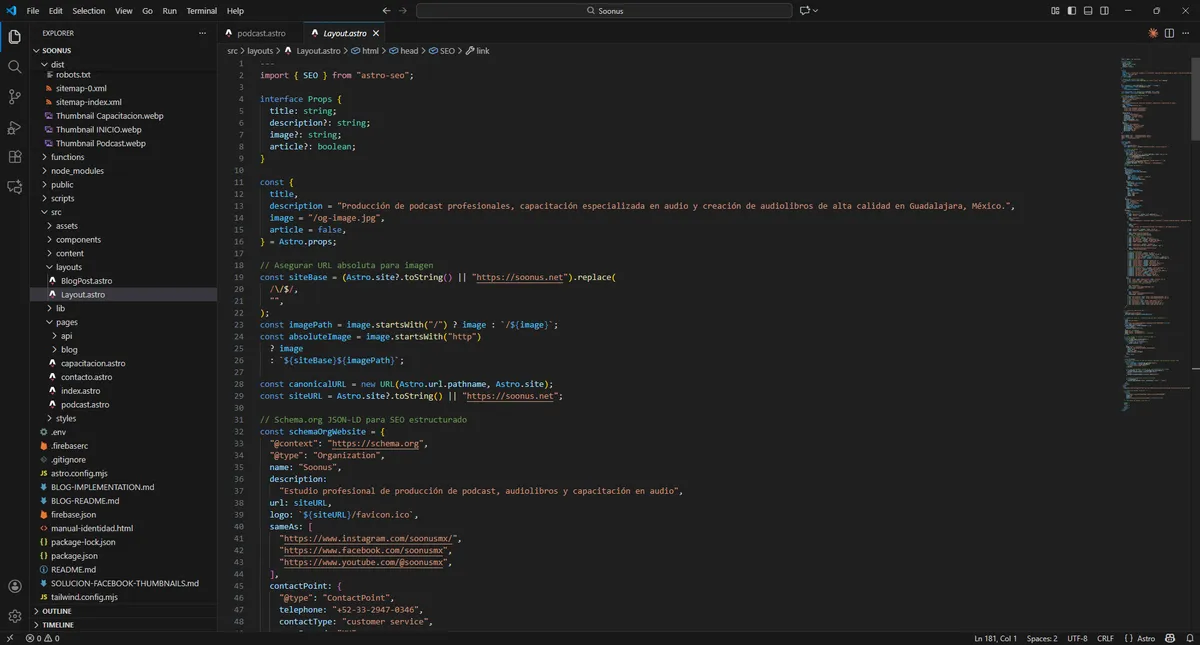Toggle the Secondary Side Bar
This screenshot has width=1200, height=645.
1103,10
